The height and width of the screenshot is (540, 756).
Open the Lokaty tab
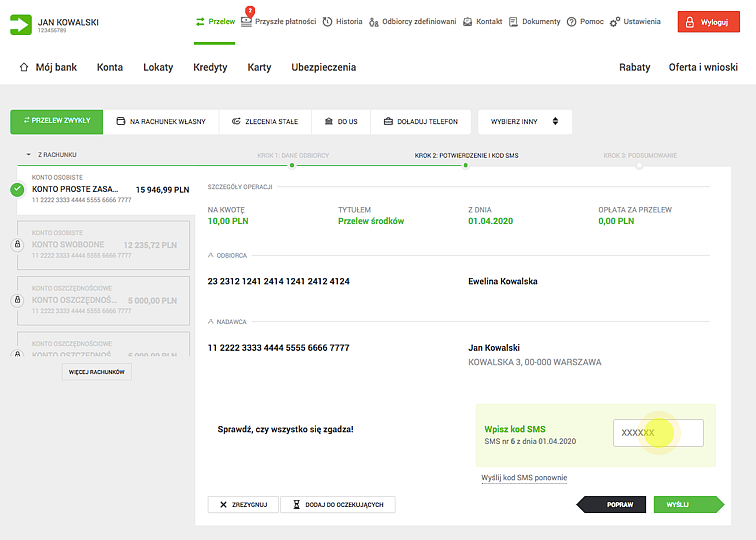pos(158,67)
